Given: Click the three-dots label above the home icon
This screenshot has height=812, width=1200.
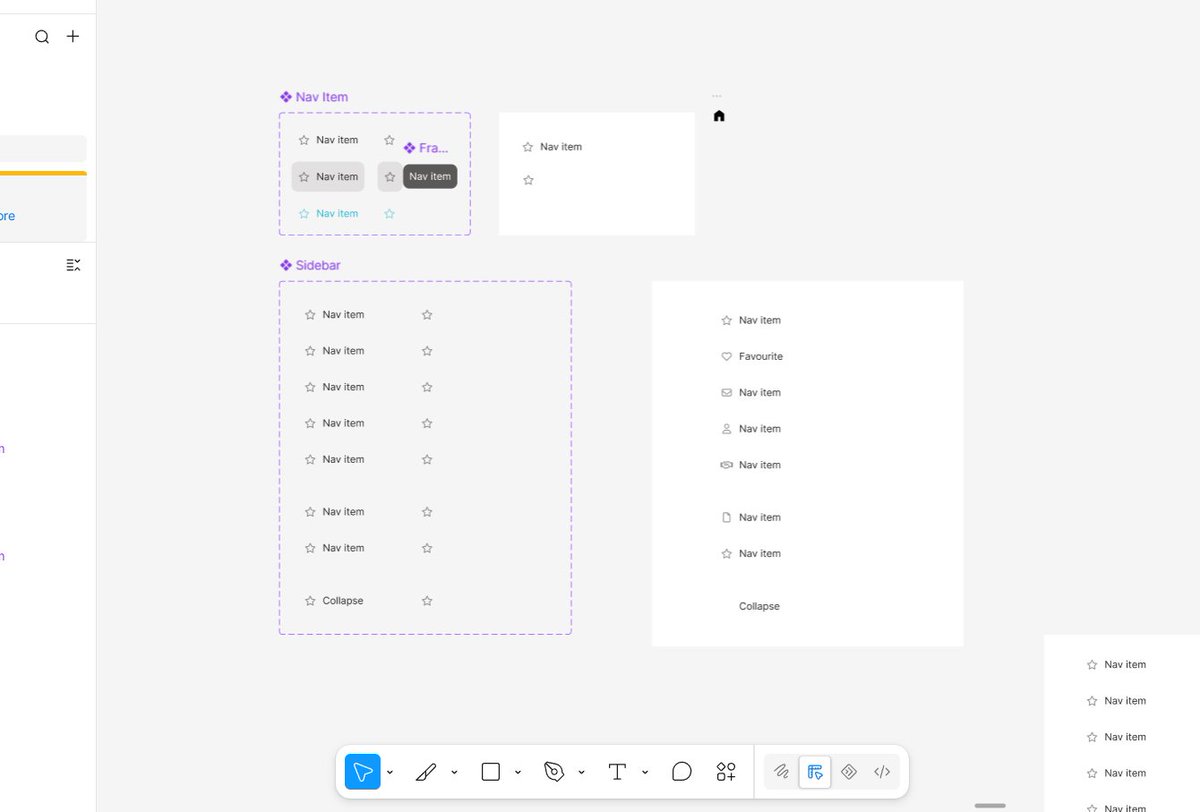Looking at the screenshot, I should (x=717, y=96).
